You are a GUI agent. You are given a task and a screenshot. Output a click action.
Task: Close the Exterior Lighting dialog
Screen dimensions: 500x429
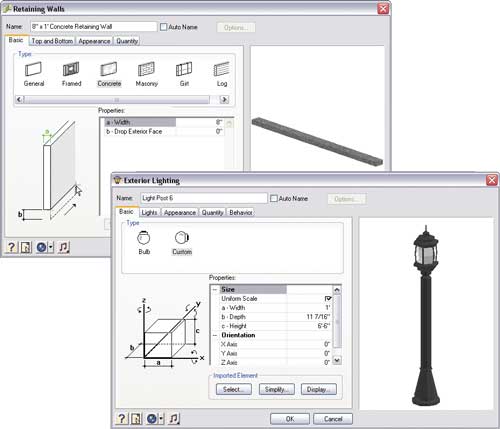(492, 180)
